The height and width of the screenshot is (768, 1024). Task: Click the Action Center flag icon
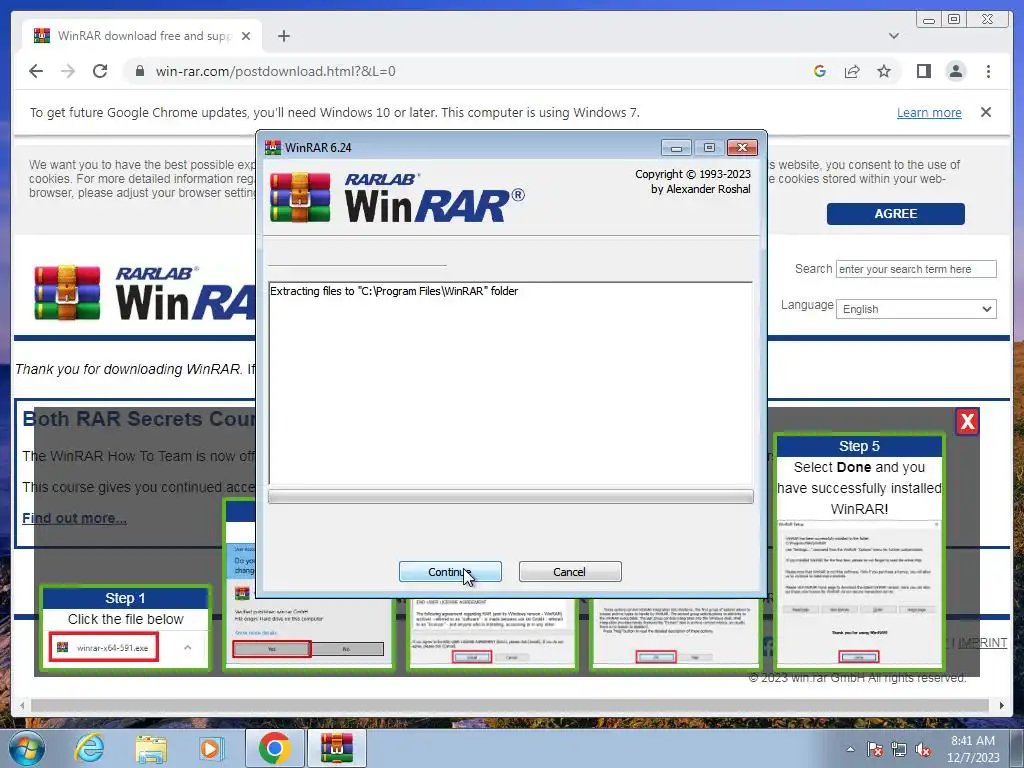coord(875,749)
